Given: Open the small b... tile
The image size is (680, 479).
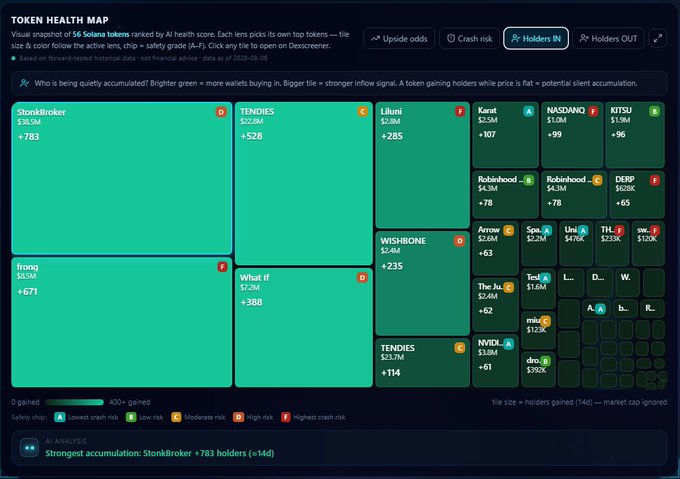Looking at the screenshot, I should 625,309.
